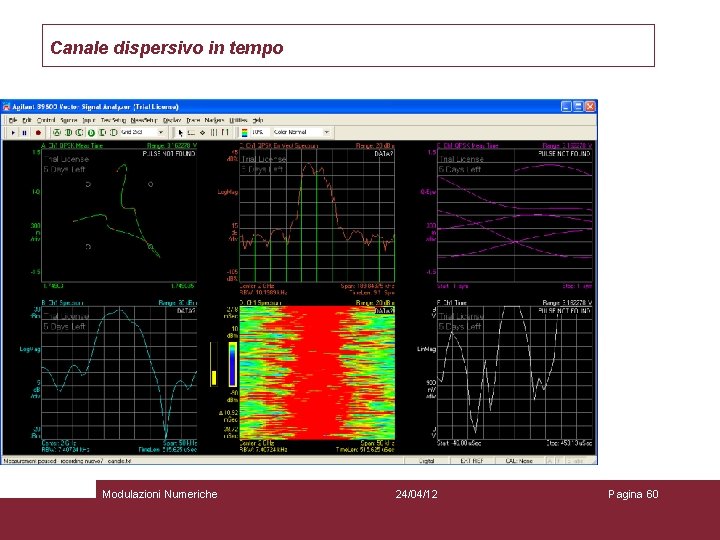Click 'Start -40.00 uSec' on trace F

pyautogui.click(x=459, y=443)
